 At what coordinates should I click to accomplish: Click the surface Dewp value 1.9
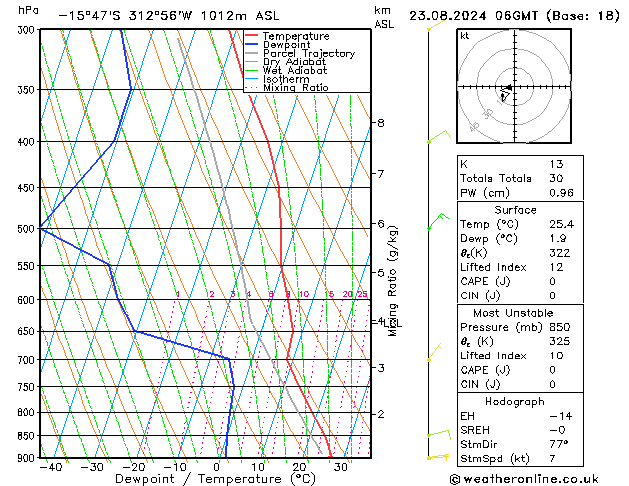558,239
